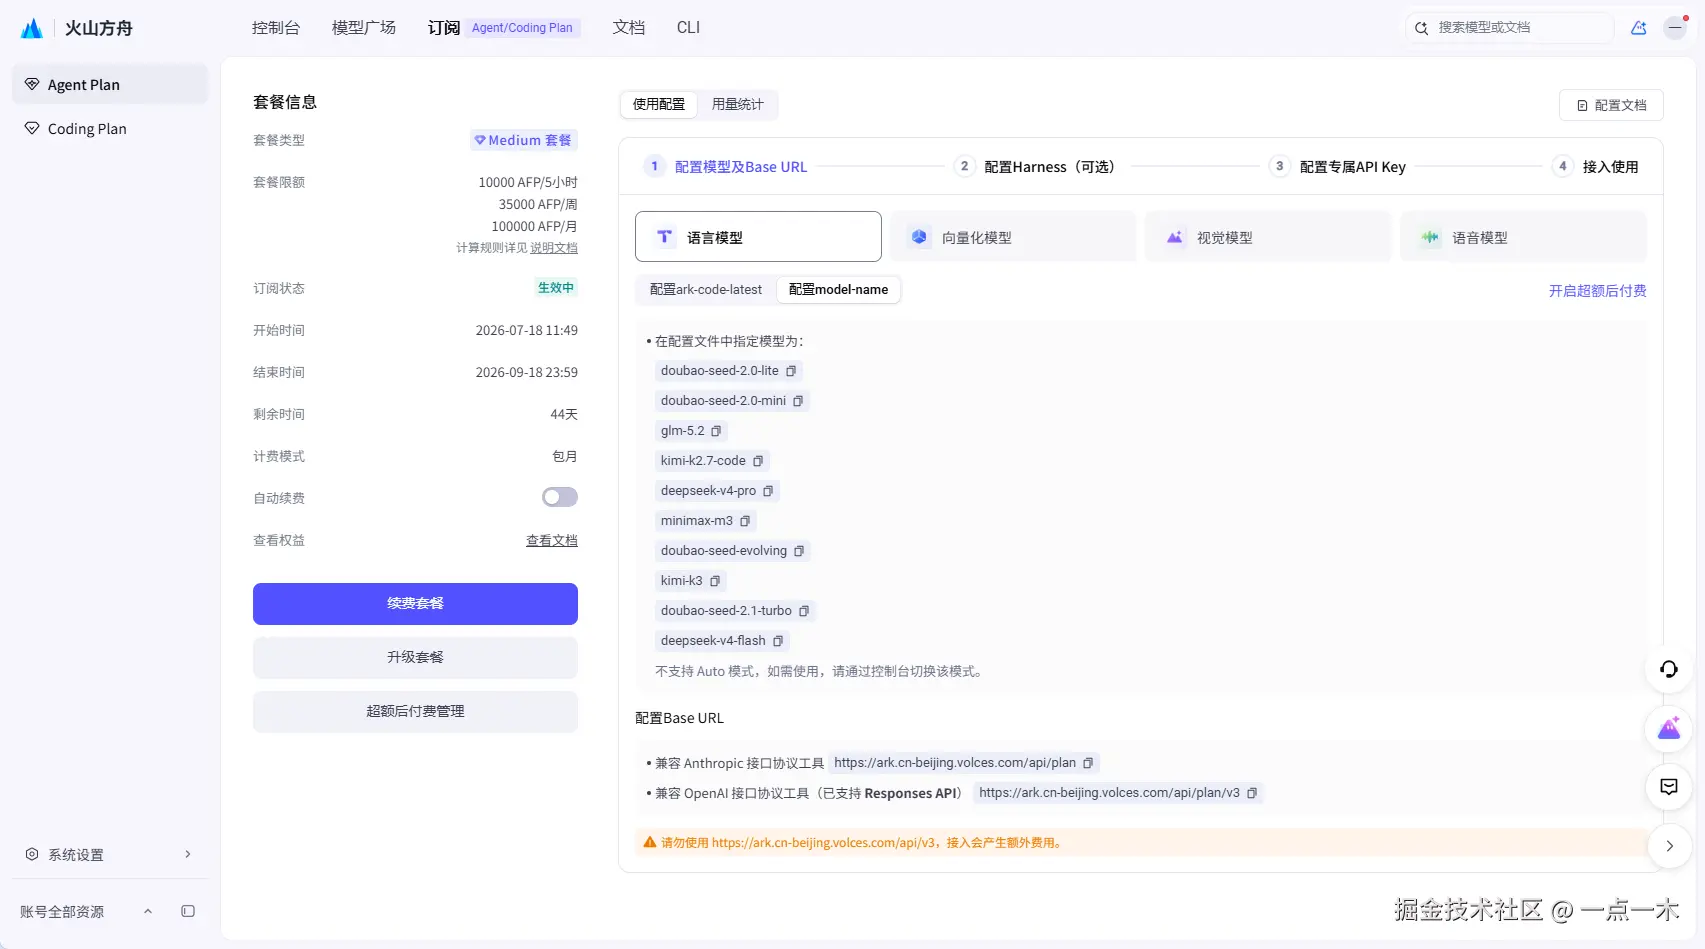The width and height of the screenshot is (1705, 949).
Task: Expand the floating panel arrow button
Action: tap(1669, 846)
